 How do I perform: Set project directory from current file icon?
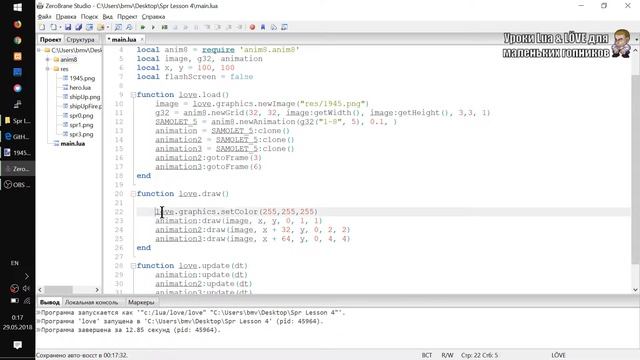[89, 27]
